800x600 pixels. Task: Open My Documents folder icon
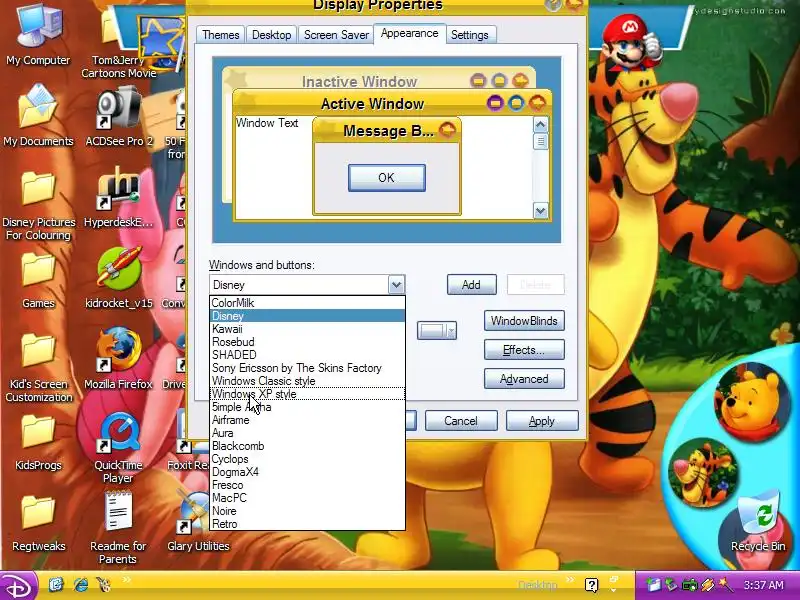pos(38,116)
